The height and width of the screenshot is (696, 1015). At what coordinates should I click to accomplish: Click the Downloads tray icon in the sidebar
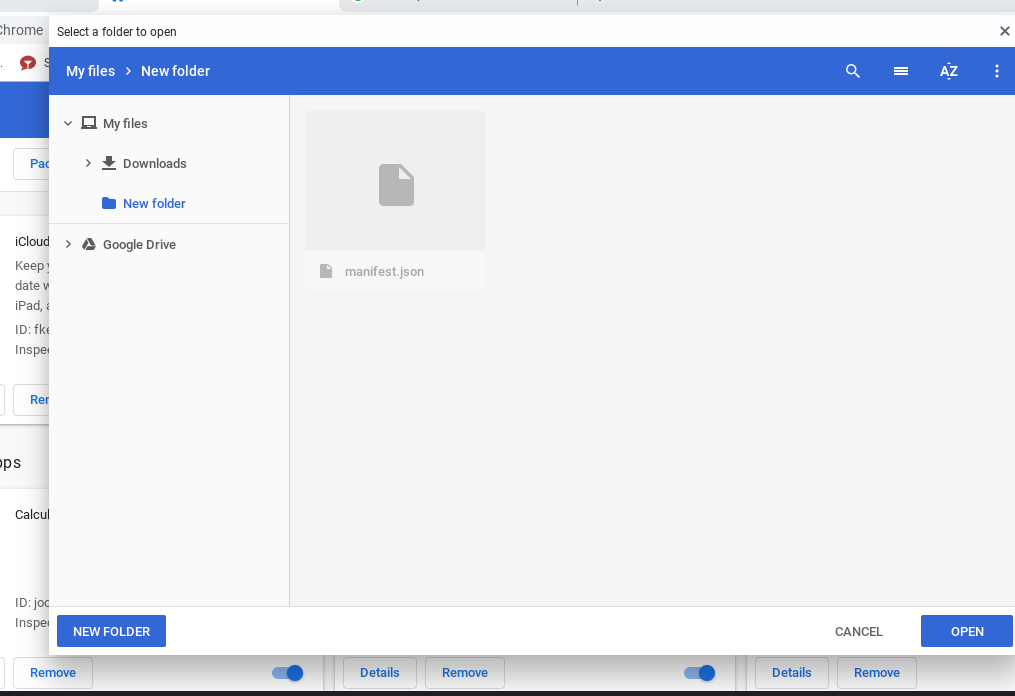(x=109, y=163)
